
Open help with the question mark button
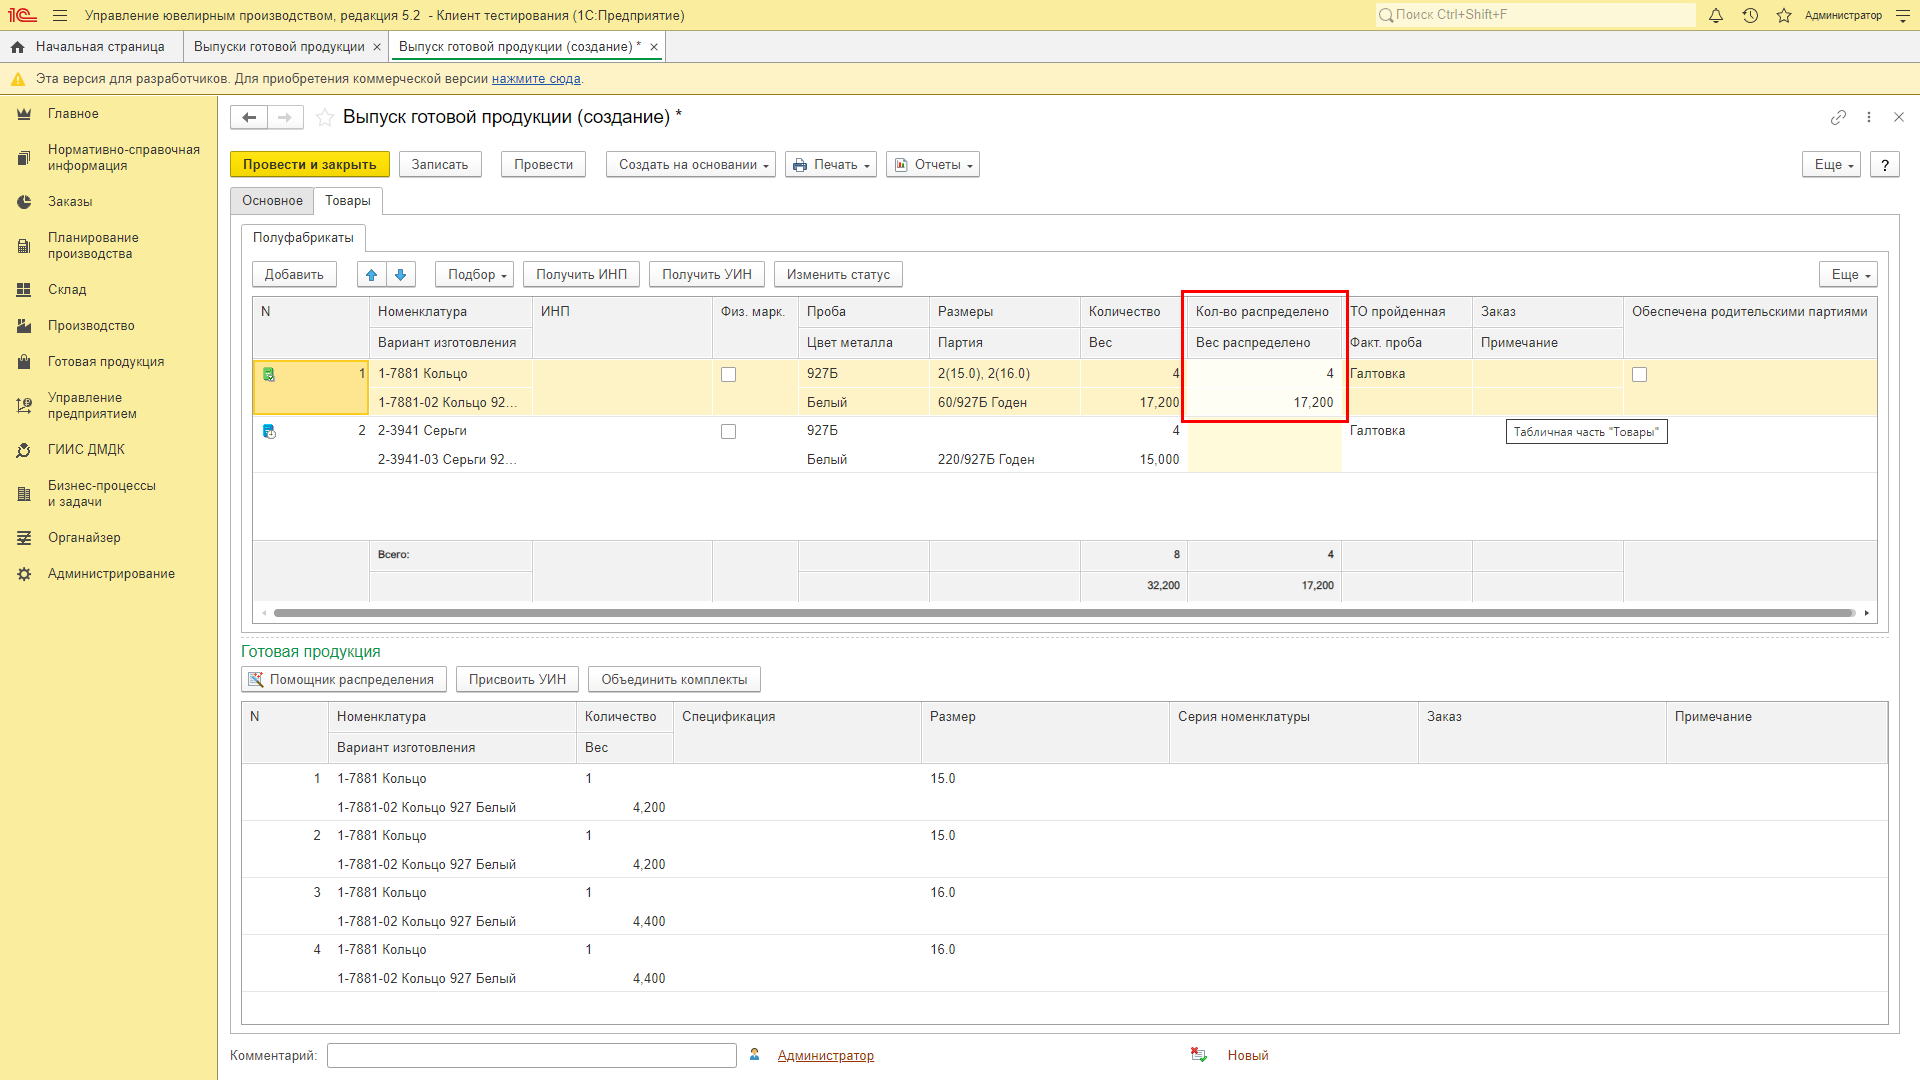tap(1885, 165)
